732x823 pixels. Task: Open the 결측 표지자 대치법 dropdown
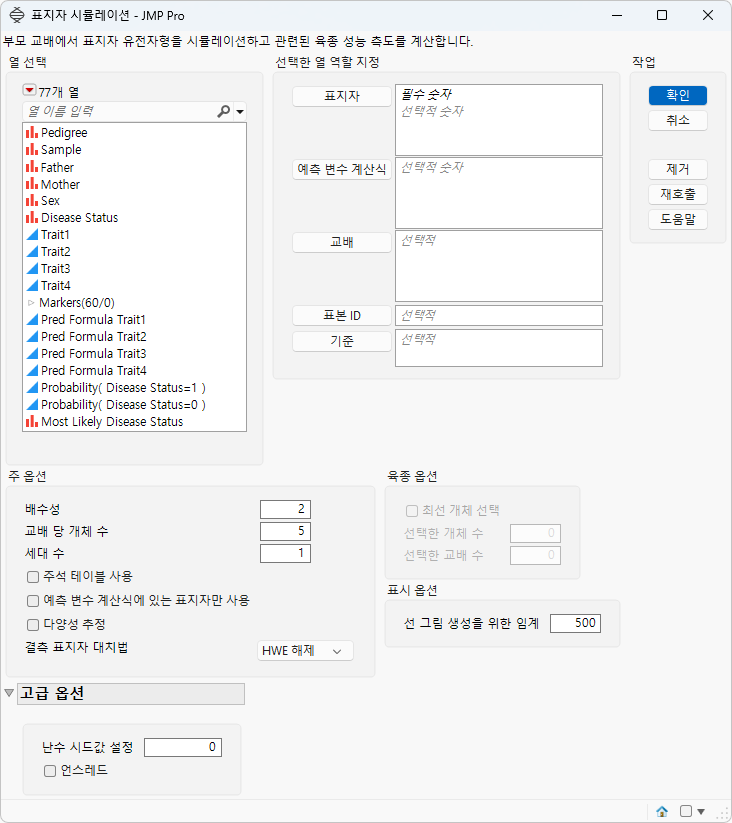[x=305, y=651]
